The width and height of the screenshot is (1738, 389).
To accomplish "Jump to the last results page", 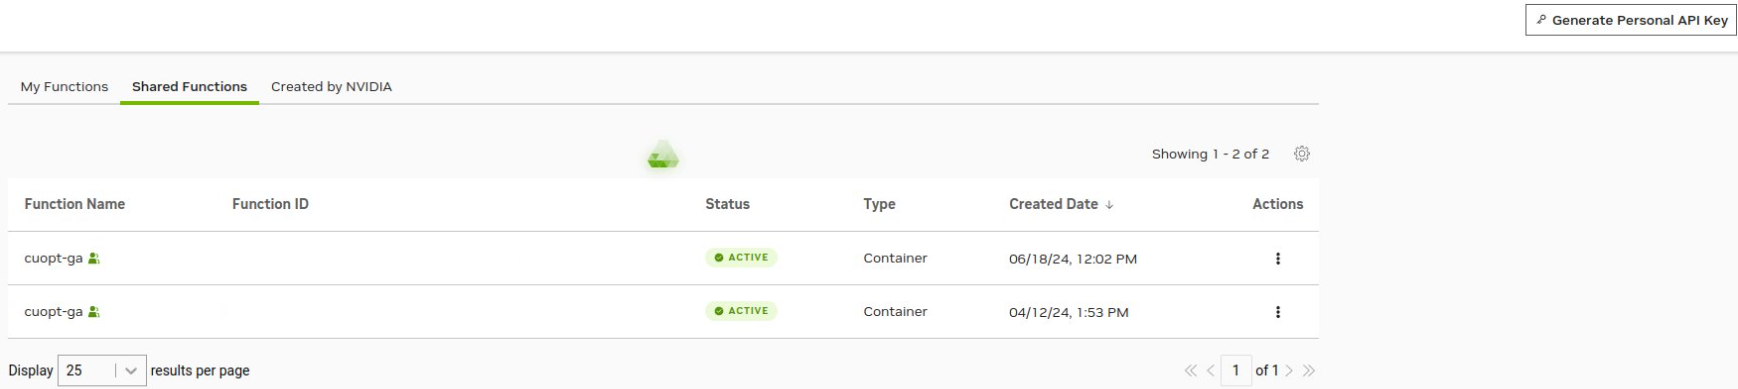I will [1308, 371].
